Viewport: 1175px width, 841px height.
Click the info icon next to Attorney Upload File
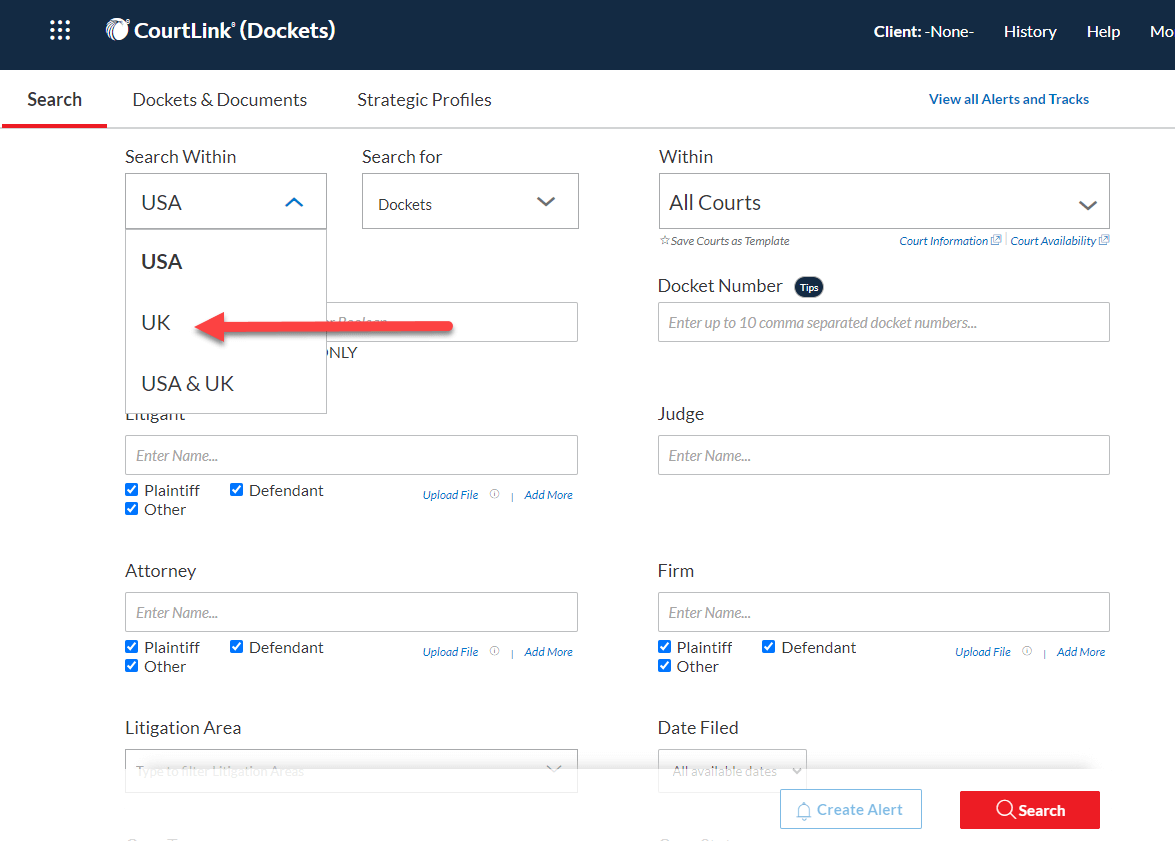pyautogui.click(x=495, y=651)
